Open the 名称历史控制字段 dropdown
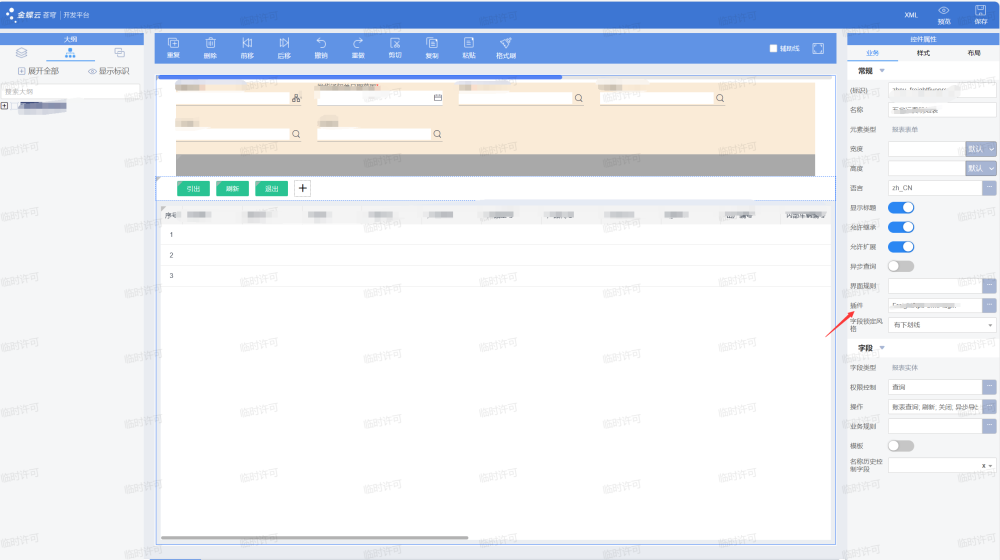The image size is (1000, 560). pyautogui.click(x=942, y=466)
